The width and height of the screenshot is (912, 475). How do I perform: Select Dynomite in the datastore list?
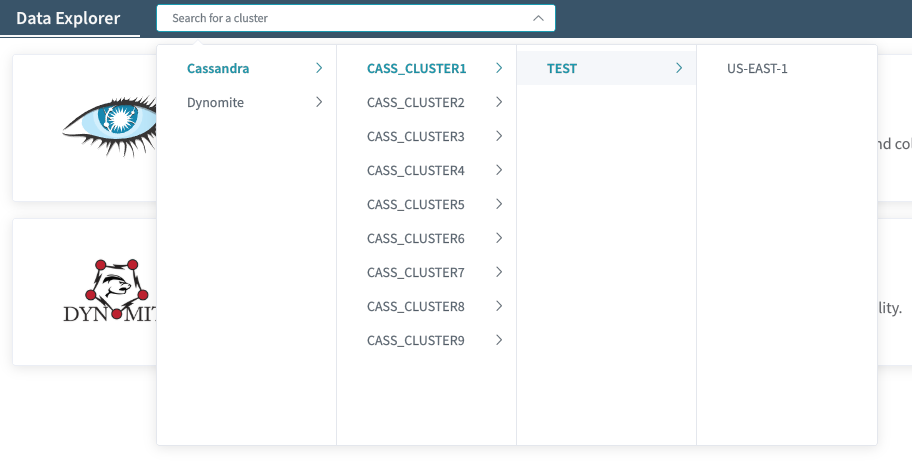tap(215, 102)
